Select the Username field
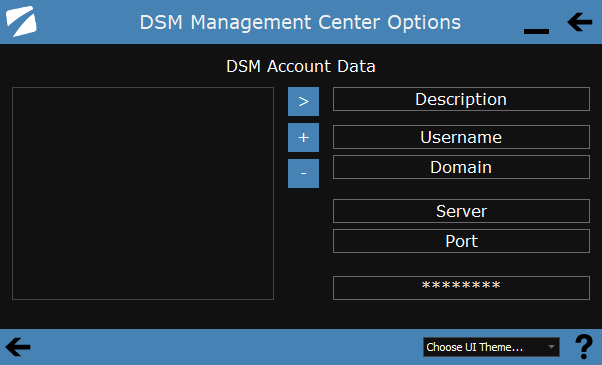 click(x=461, y=137)
